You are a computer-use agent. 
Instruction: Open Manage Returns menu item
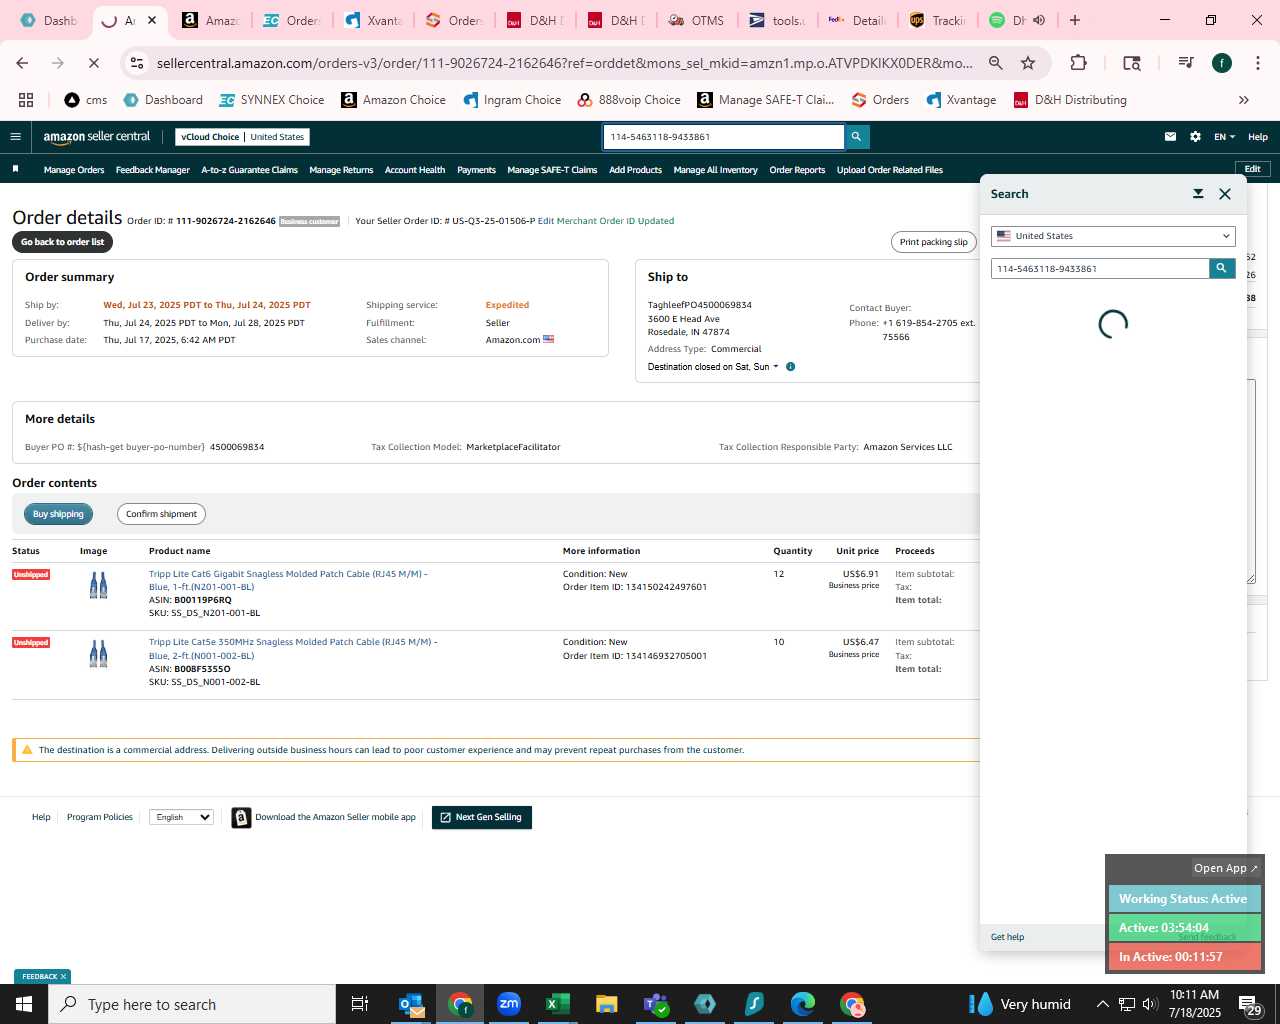point(341,170)
